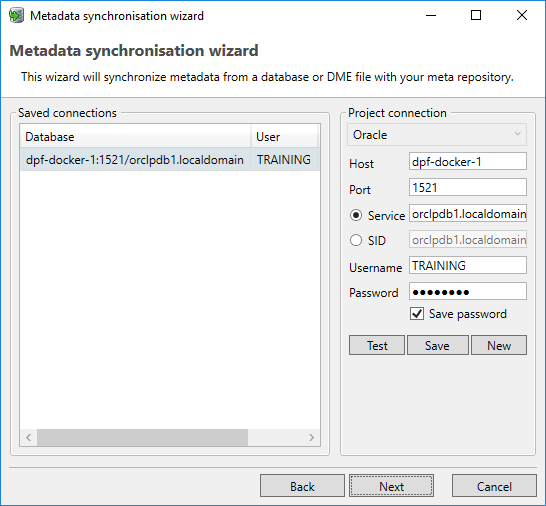The height and width of the screenshot is (506, 546).
Task: Click the horizontal scrollbar thumb in Saved connections
Action: [142, 437]
